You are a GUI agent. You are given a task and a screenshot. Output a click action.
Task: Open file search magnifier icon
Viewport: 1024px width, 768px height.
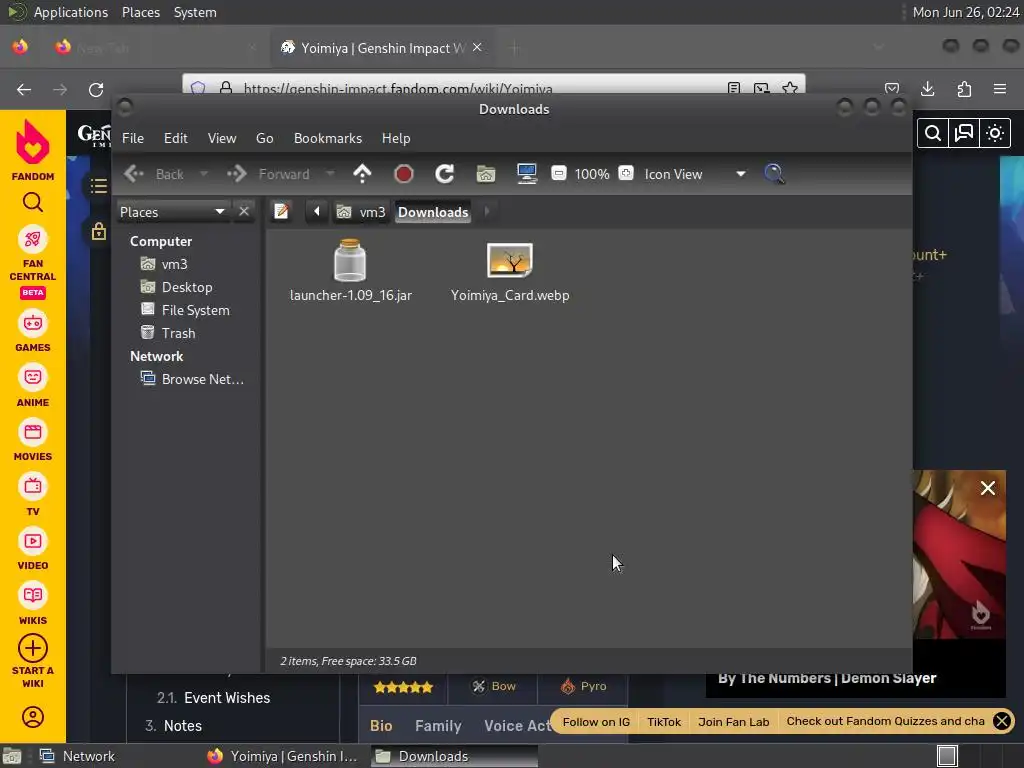pyautogui.click(x=774, y=174)
